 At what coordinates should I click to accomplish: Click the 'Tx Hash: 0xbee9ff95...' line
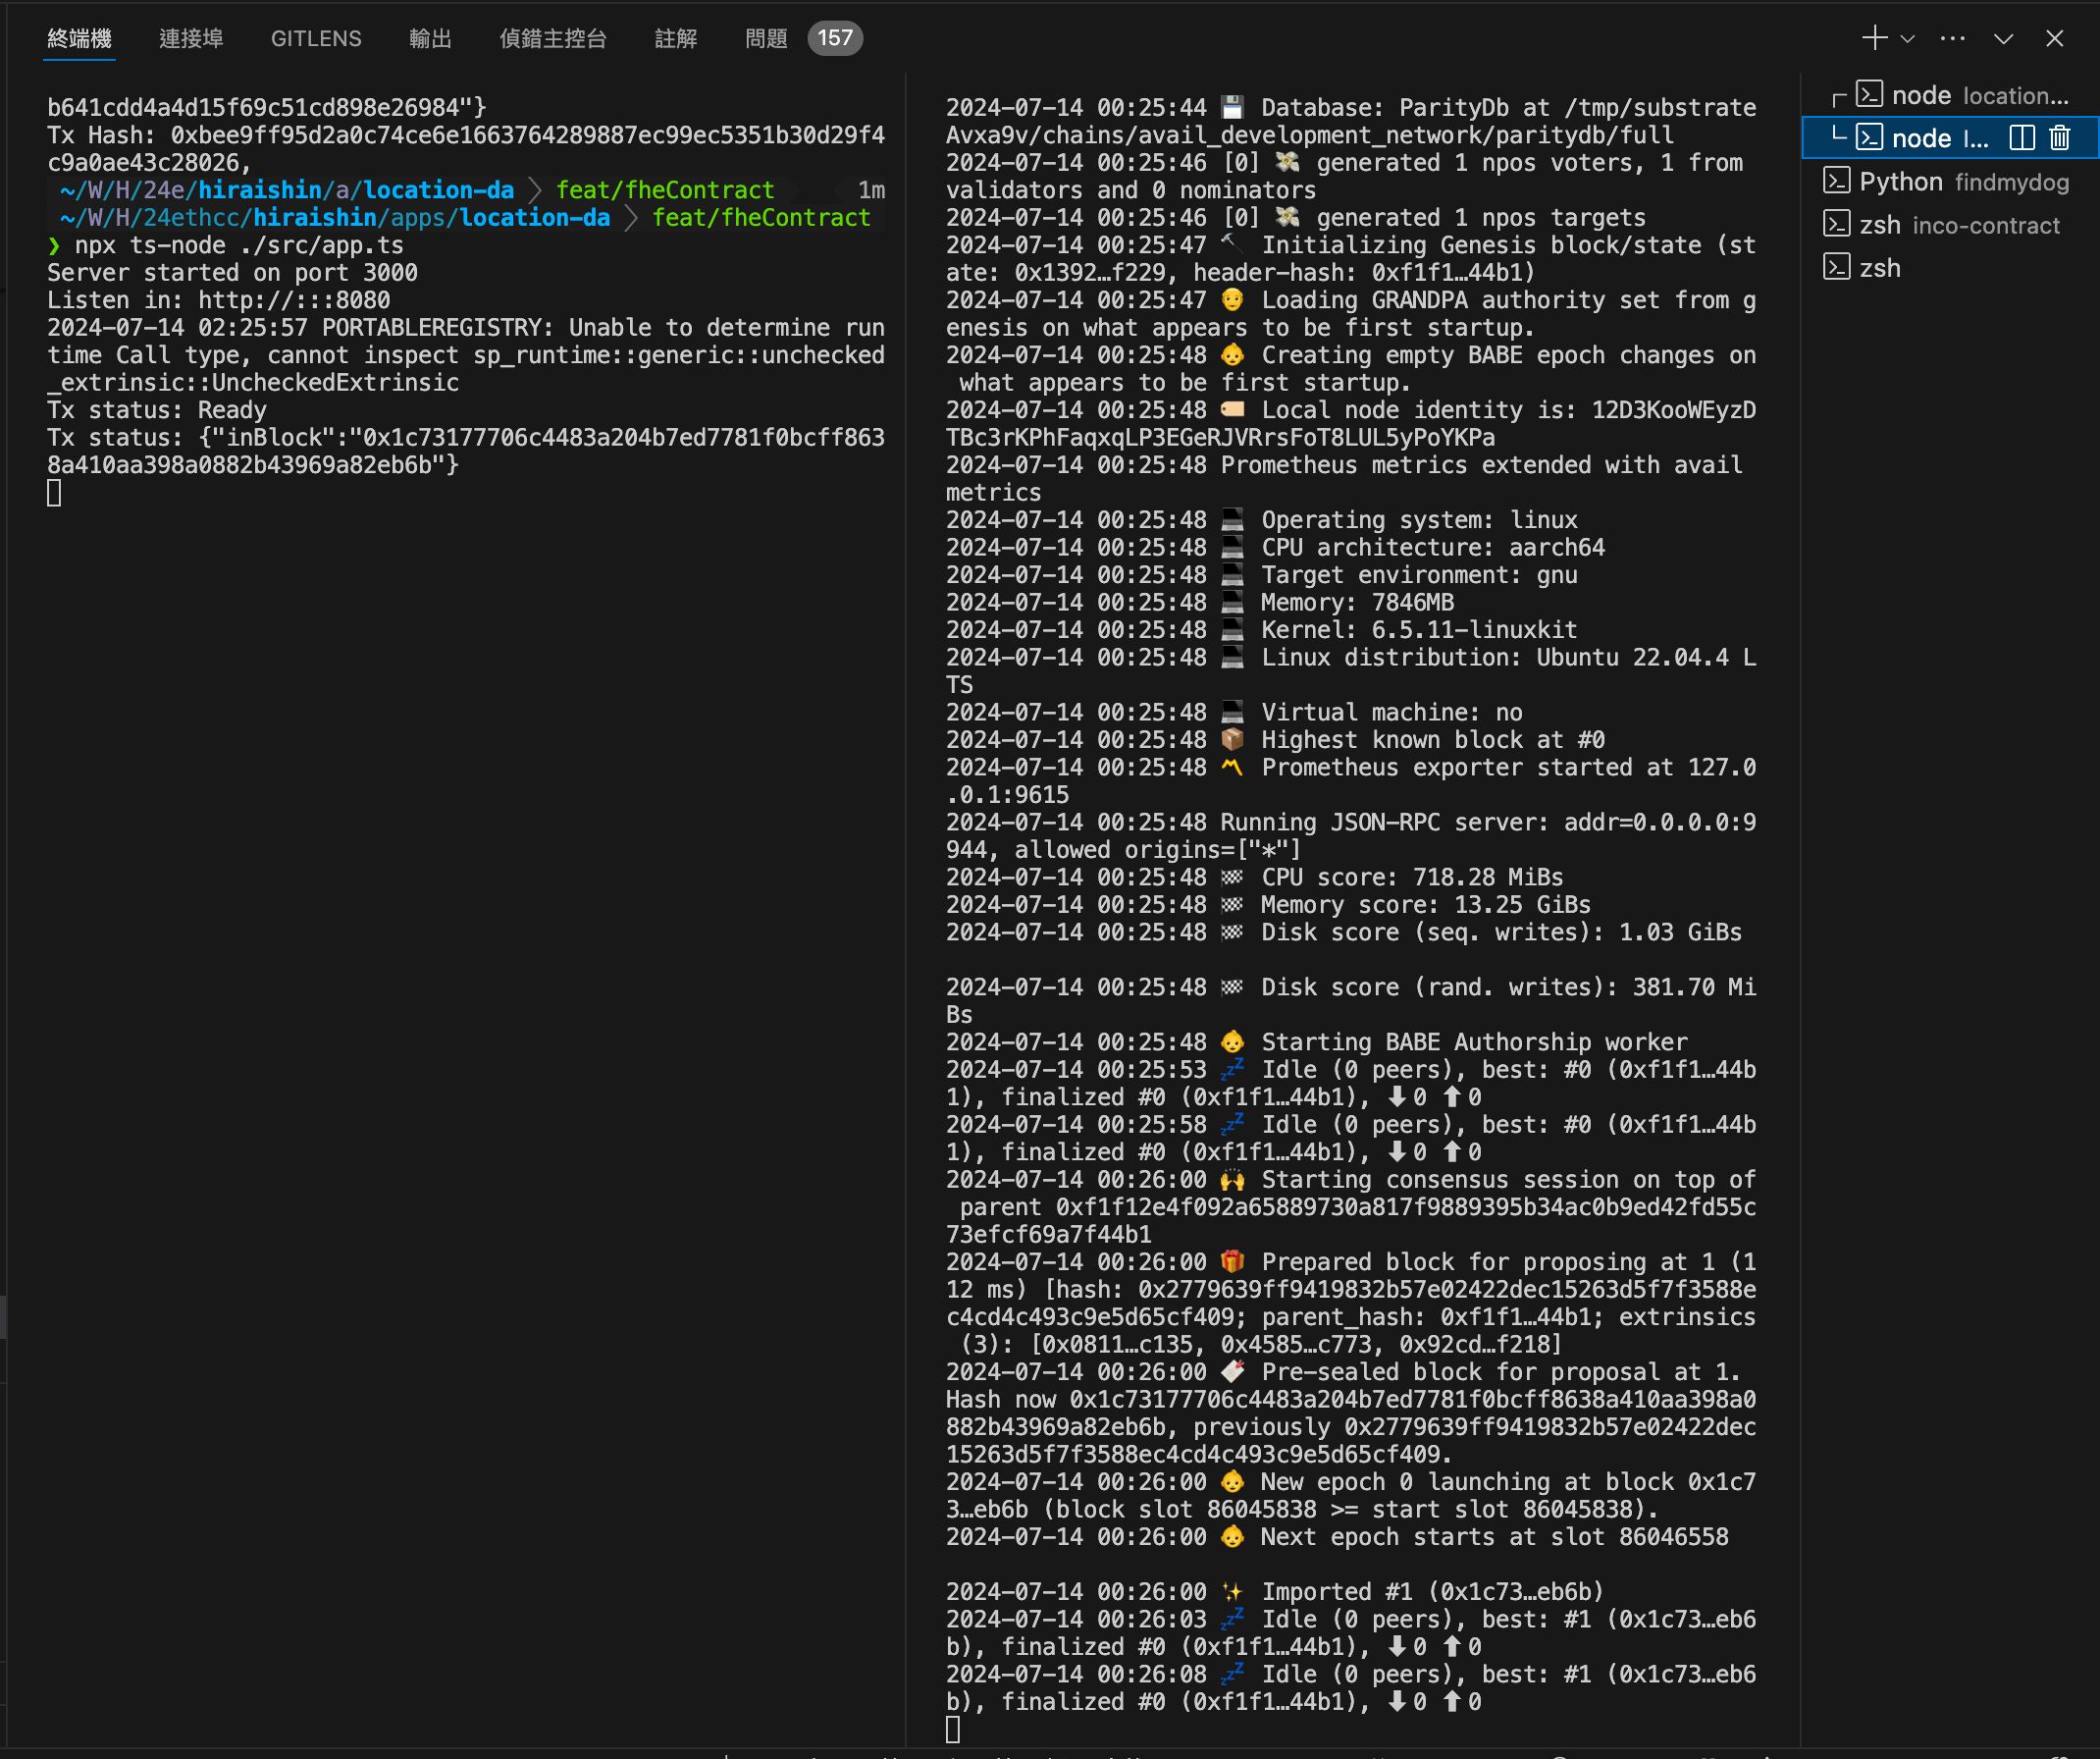466,148
